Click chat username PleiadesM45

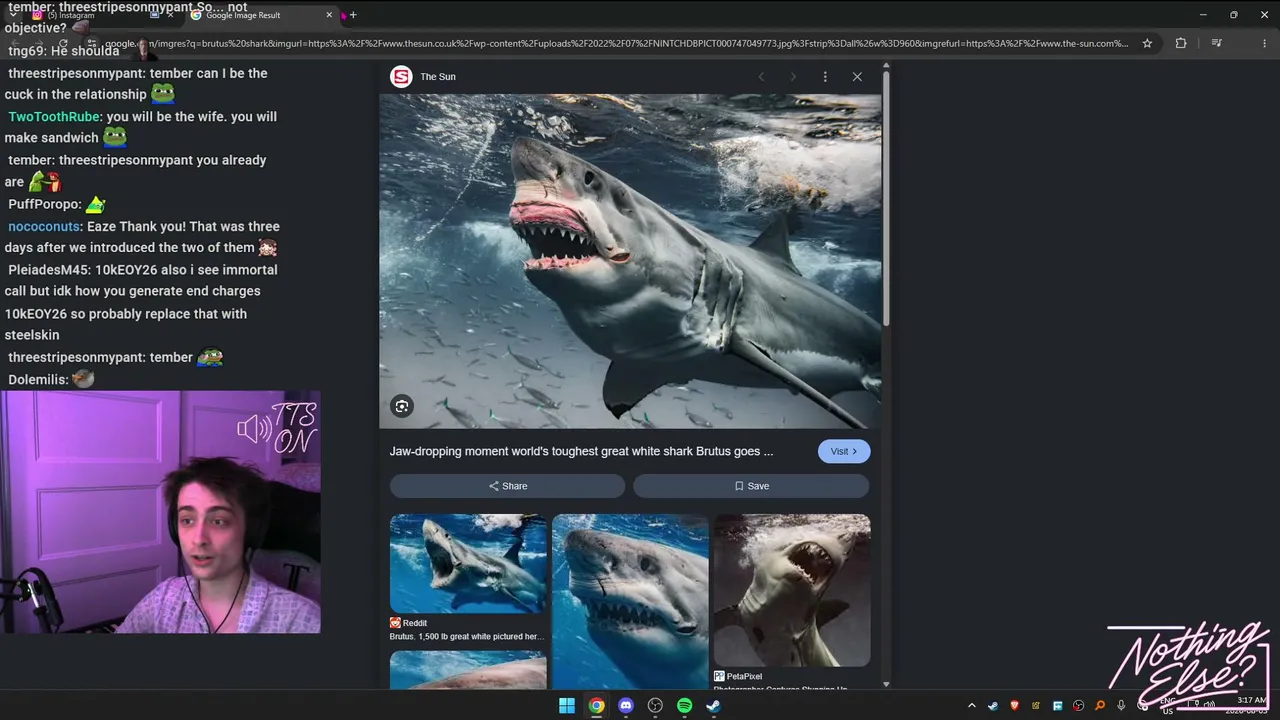49,270
